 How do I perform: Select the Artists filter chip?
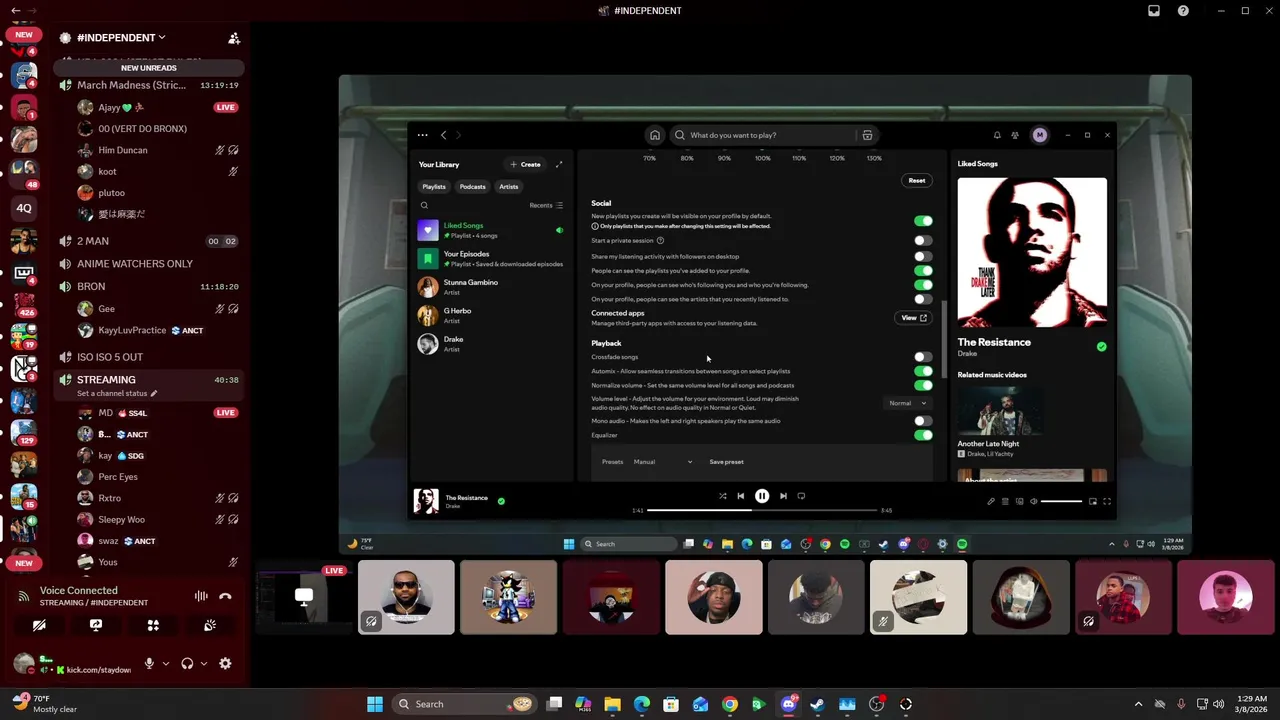(x=509, y=187)
